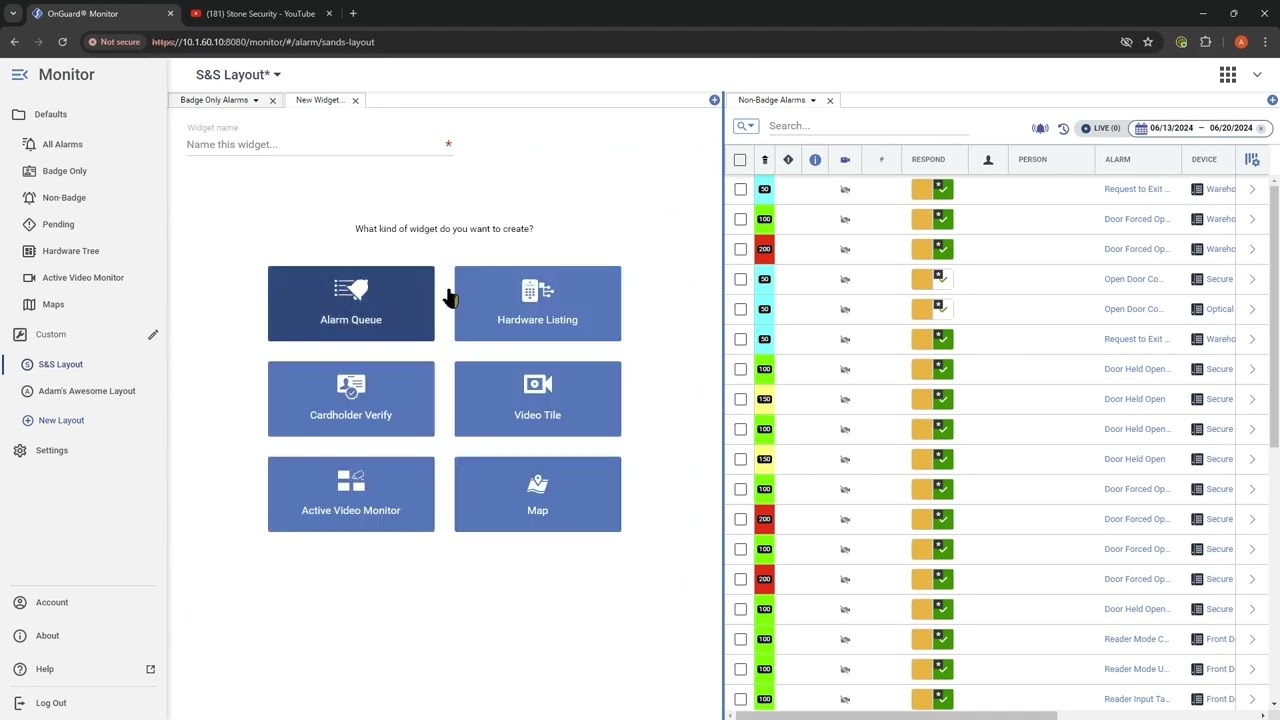Image resolution: width=1280 pixels, height=720 pixels.
Task: Open the Badge Only Alarms tab dropdown
Action: point(256,100)
